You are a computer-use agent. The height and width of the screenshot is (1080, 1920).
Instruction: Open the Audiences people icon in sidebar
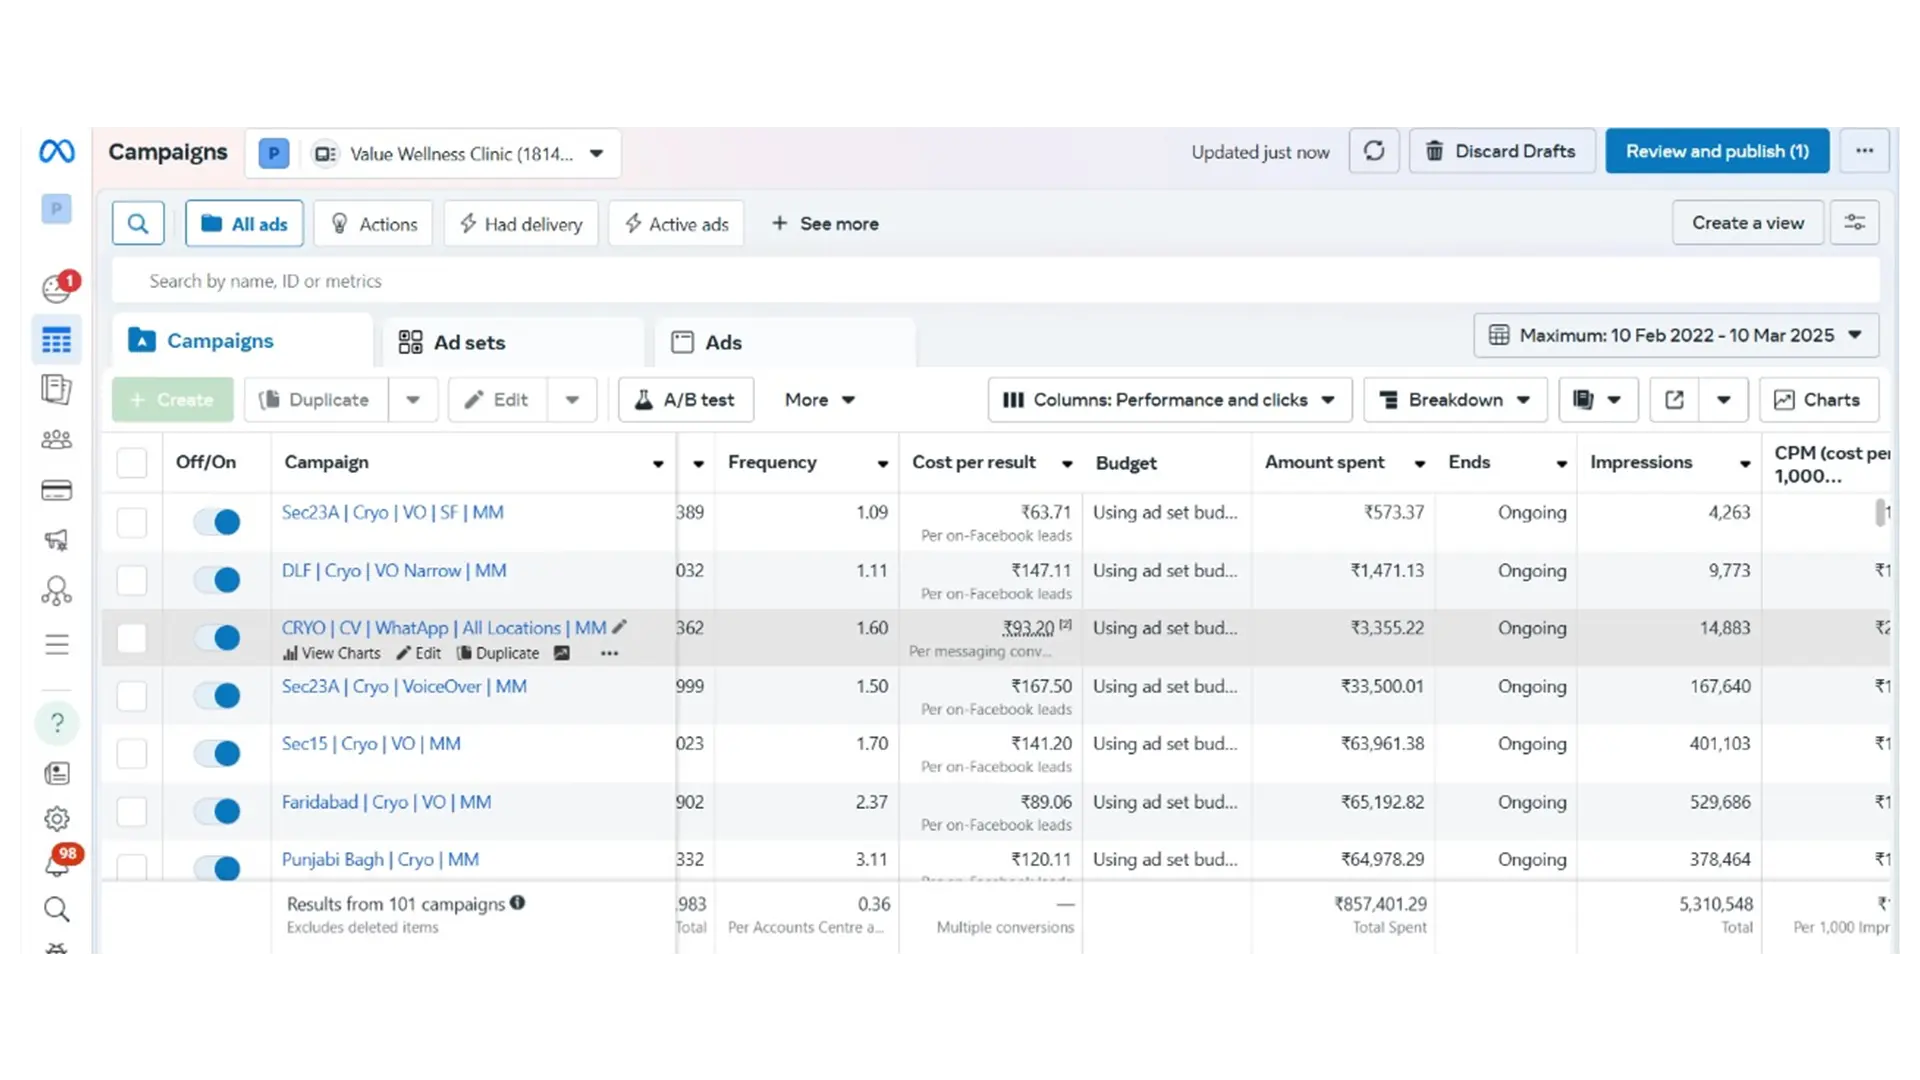tap(57, 439)
